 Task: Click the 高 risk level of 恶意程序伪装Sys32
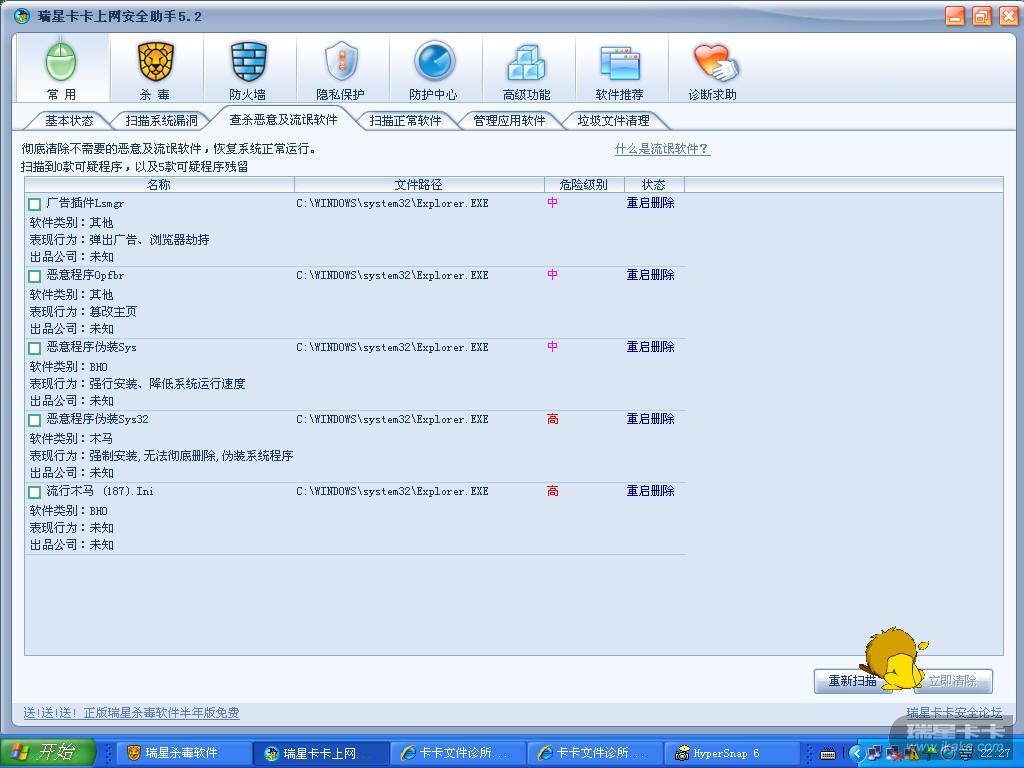[x=552, y=419]
